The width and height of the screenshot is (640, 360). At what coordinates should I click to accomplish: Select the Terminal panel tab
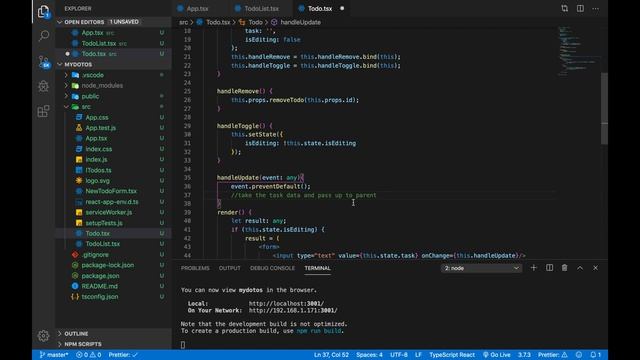pos(317,268)
